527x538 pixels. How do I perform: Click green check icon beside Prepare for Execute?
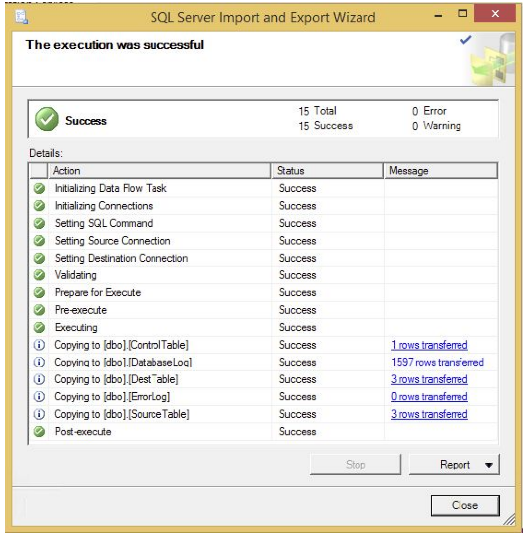39,292
